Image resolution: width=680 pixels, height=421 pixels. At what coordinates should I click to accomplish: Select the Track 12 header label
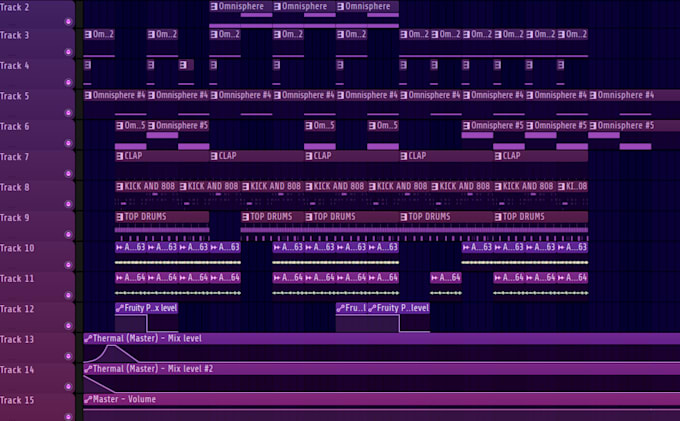pyautogui.click(x=17, y=309)
